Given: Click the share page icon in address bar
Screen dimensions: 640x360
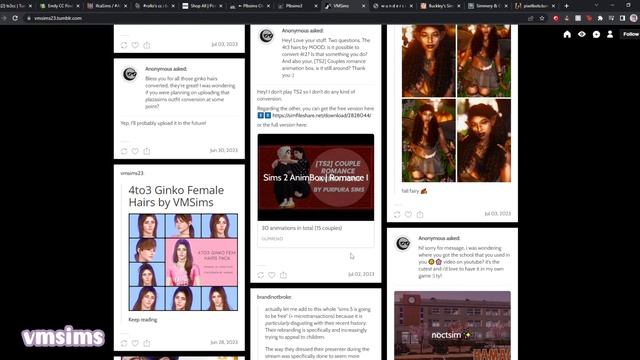Looking at the screenshot, I should tap(531, 18).
